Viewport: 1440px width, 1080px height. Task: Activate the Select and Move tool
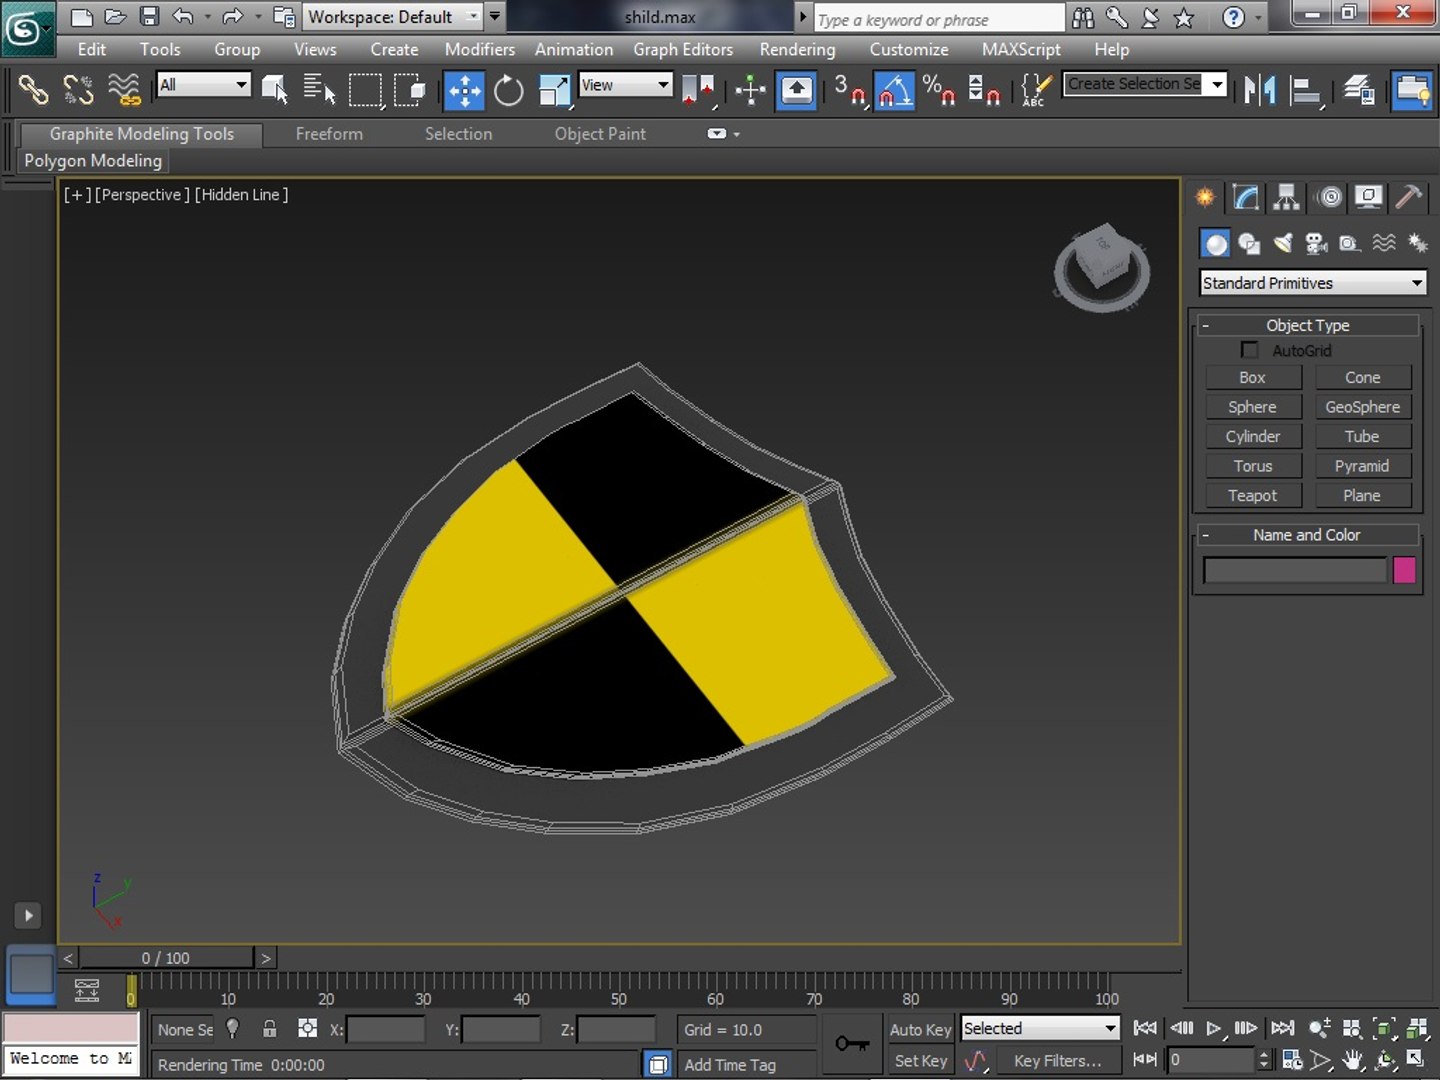click(x=464, y=90)
